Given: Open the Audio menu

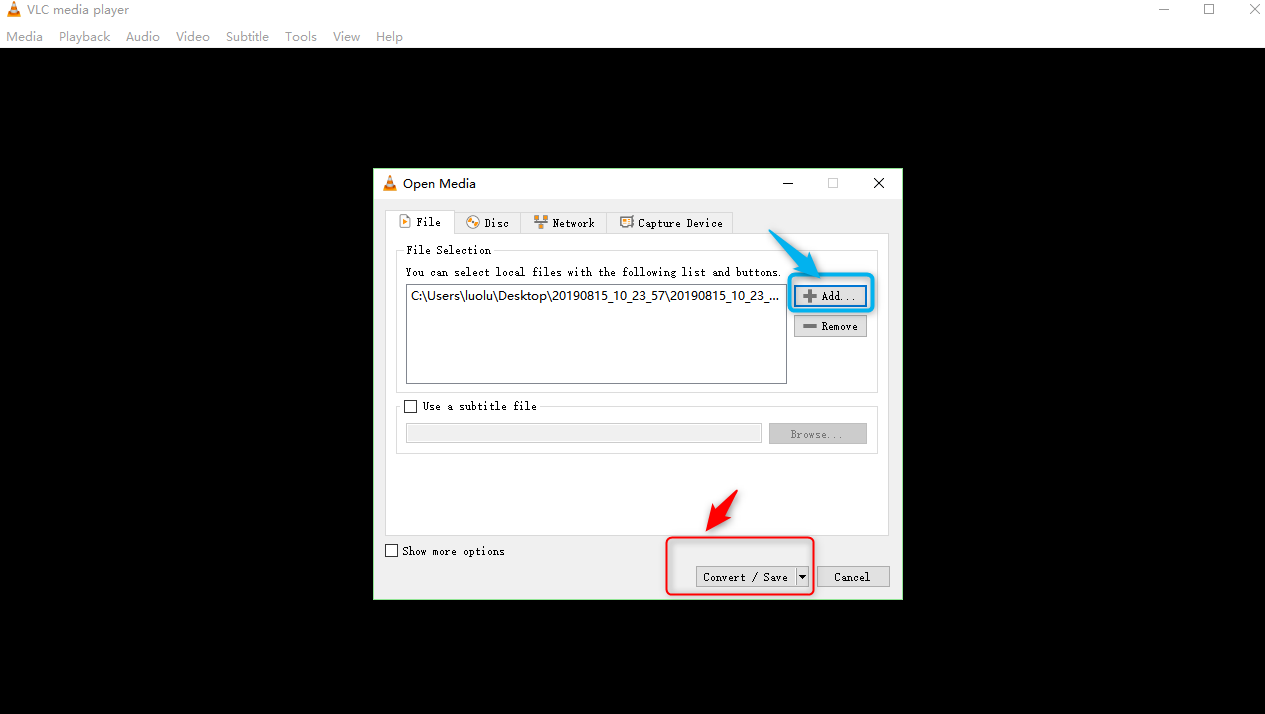Looking at the screenshot, I should [x=142, y=37].
